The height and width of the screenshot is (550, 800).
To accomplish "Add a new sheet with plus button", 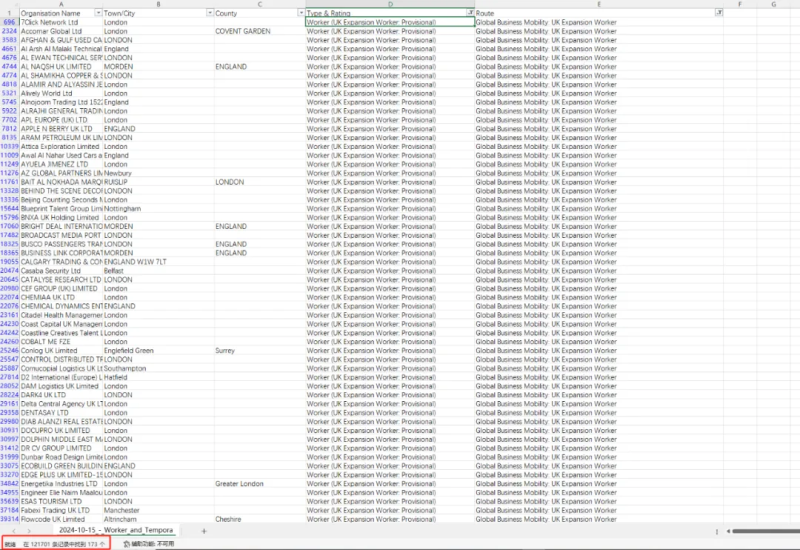I will coord(204,531).
